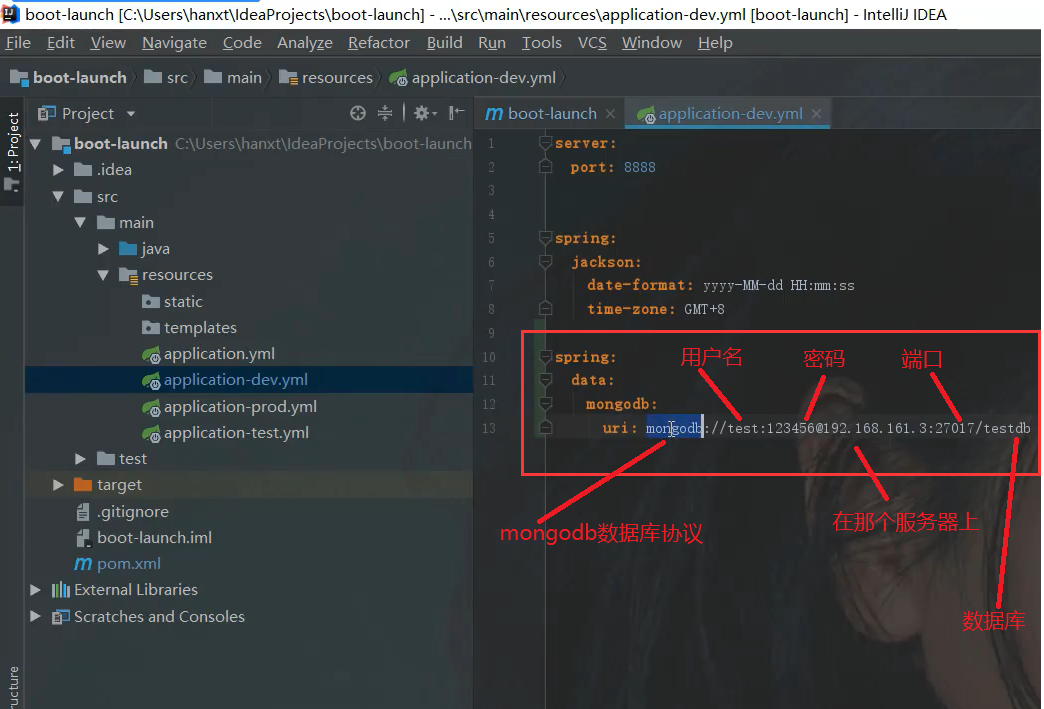Open the Code menu
The width and height of the screenshot is (1044, 709).
pyautogui.click(x=242, y=43)
